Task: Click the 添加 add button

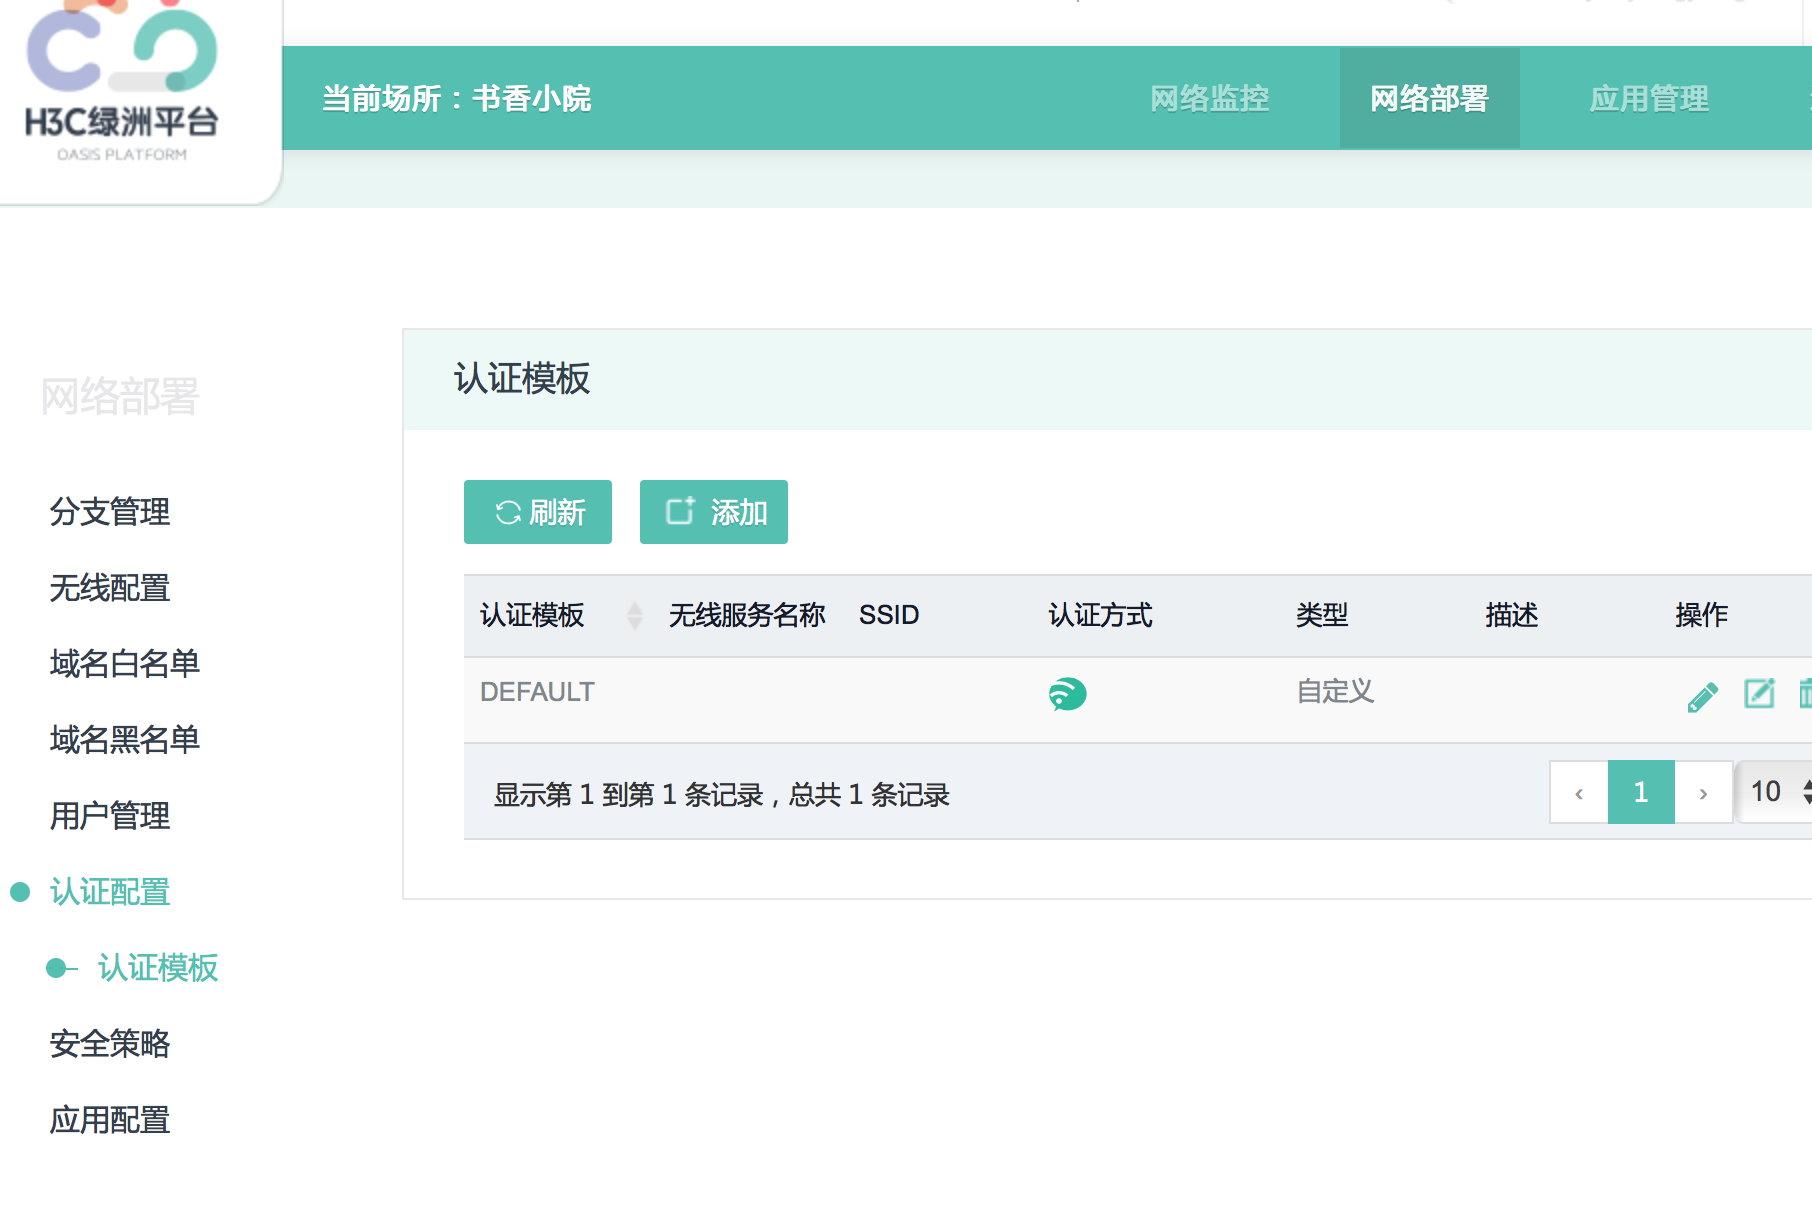Action: (714, 512)
